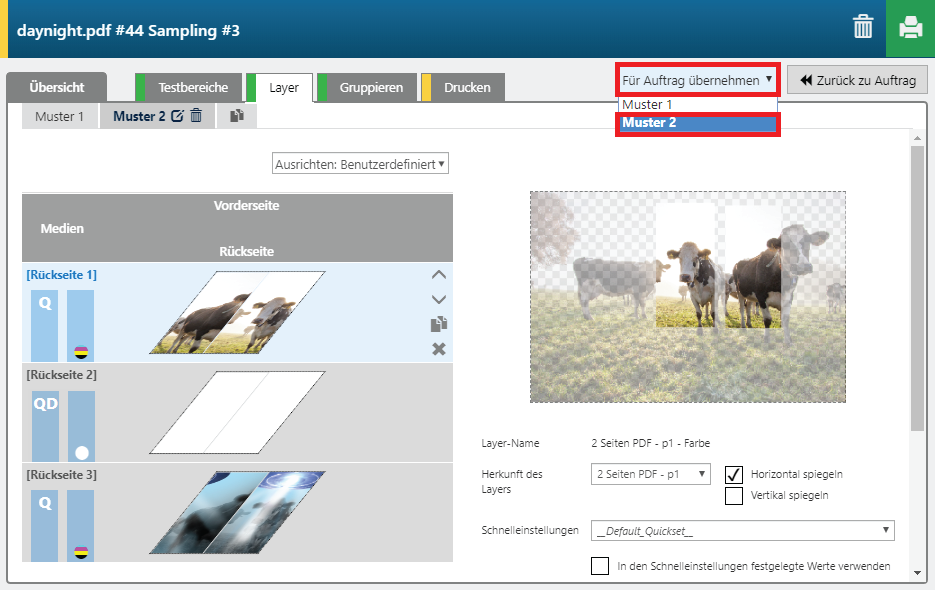Click the edit icon beside Muster 2
The image size is (935, 590).
[177, 116]
